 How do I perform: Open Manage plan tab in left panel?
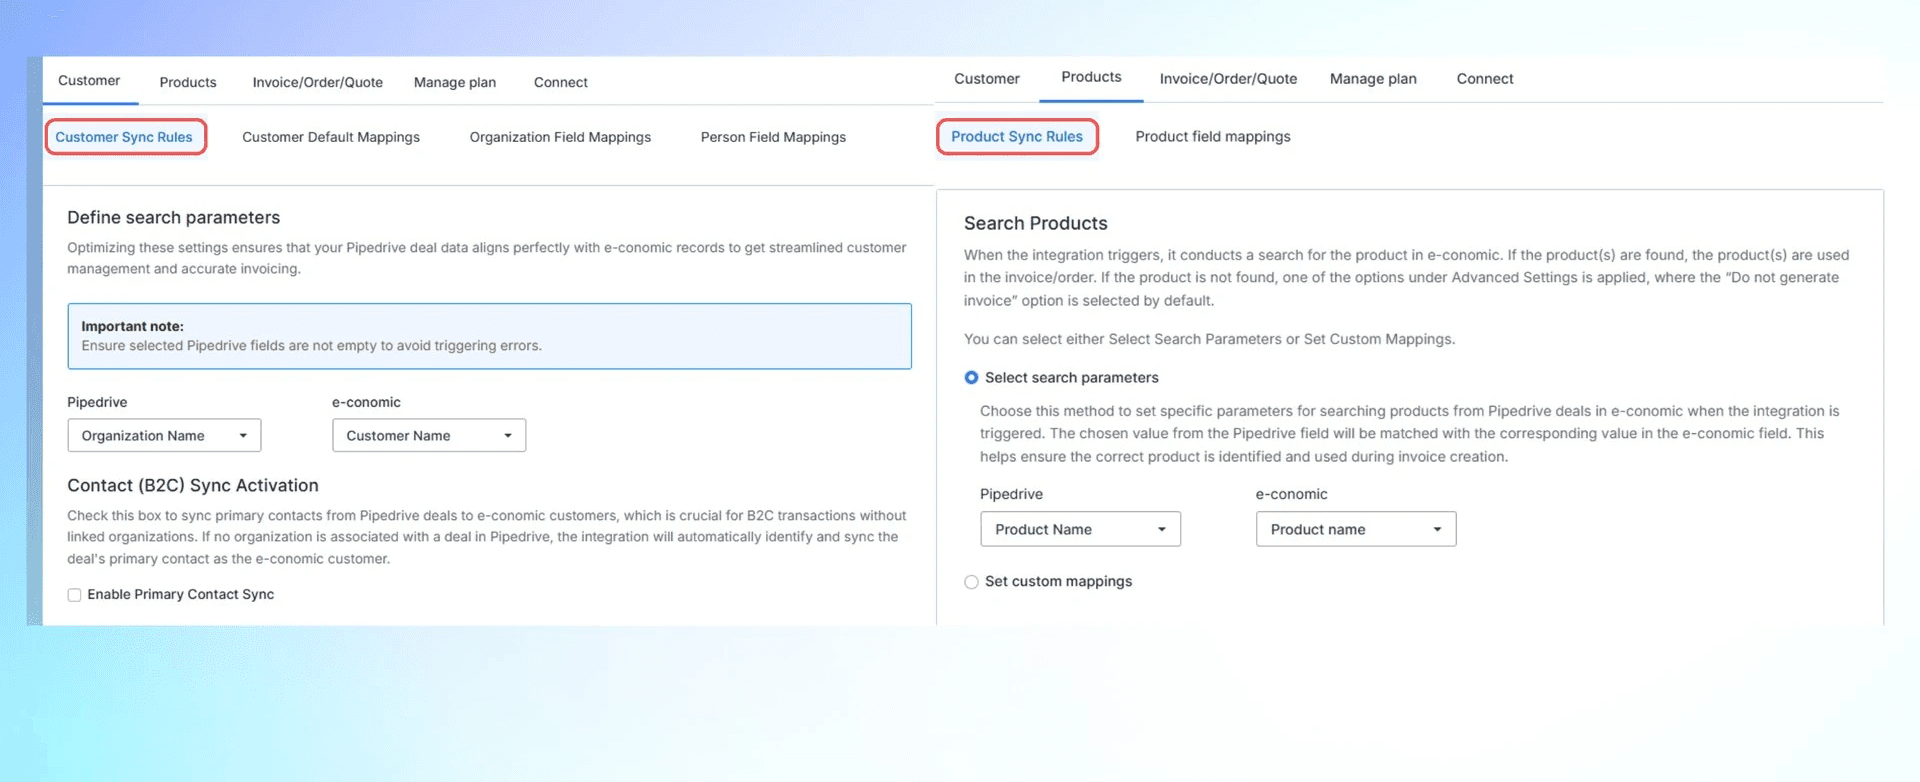[455, 82]
